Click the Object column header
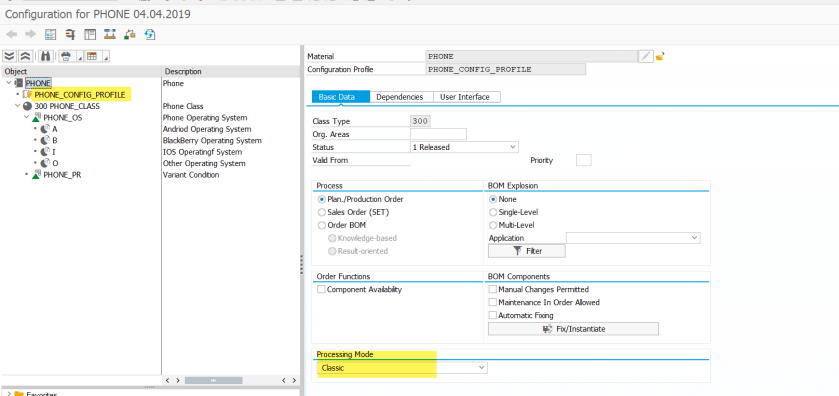Viewport: 839px width, 396px height. click(81, 71)
